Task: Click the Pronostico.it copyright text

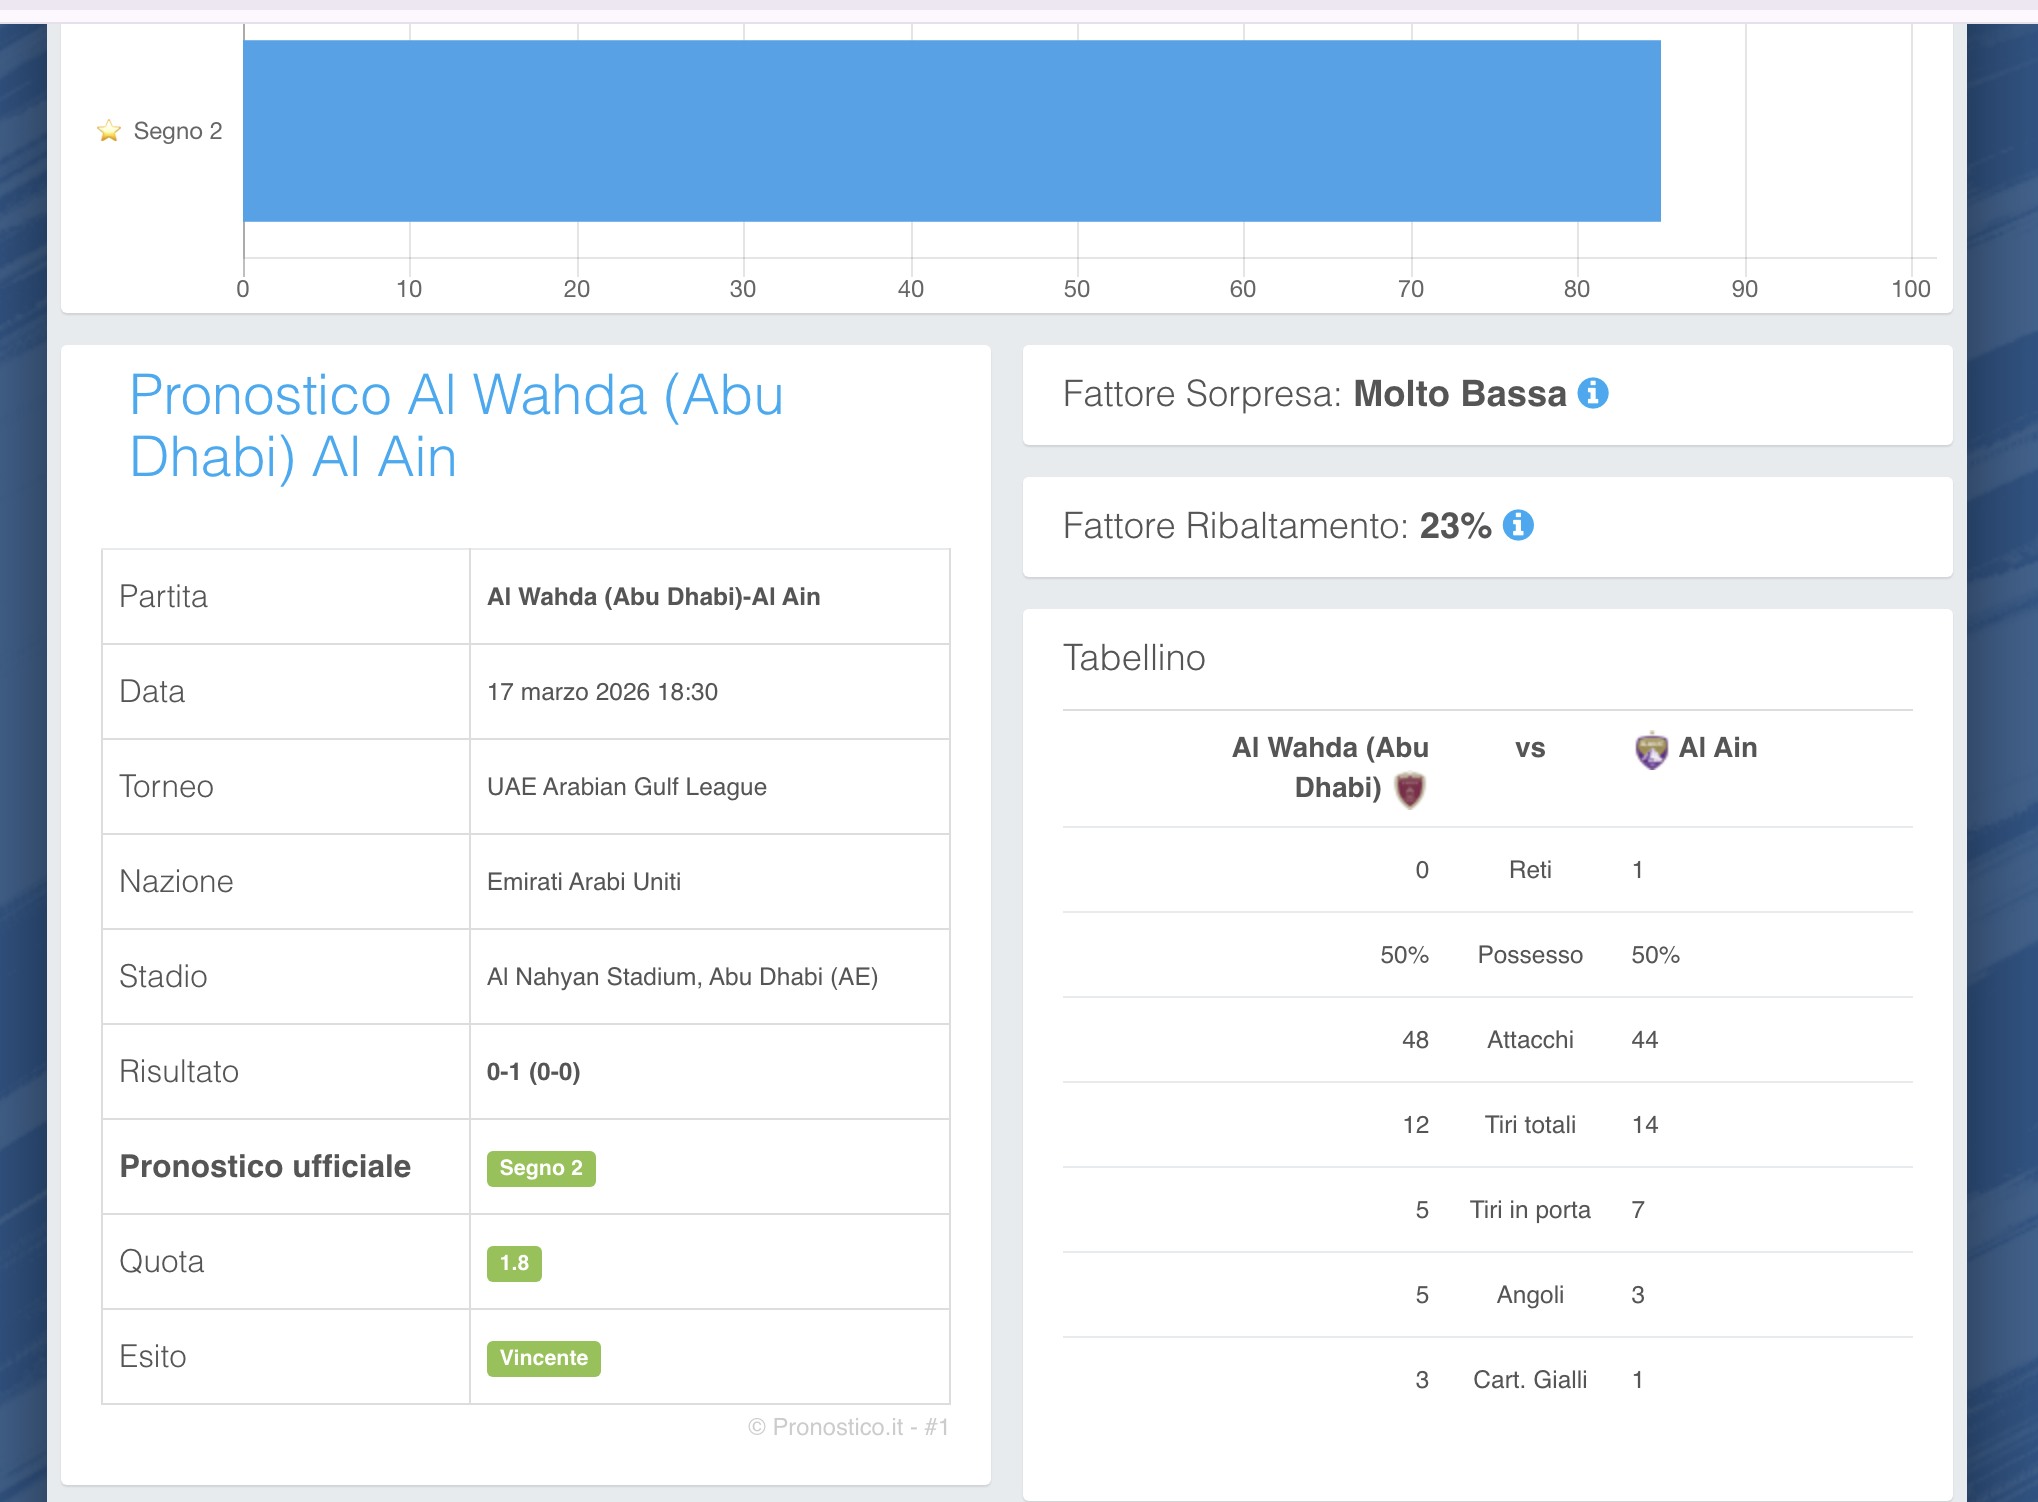Action: pos(847,1427)
